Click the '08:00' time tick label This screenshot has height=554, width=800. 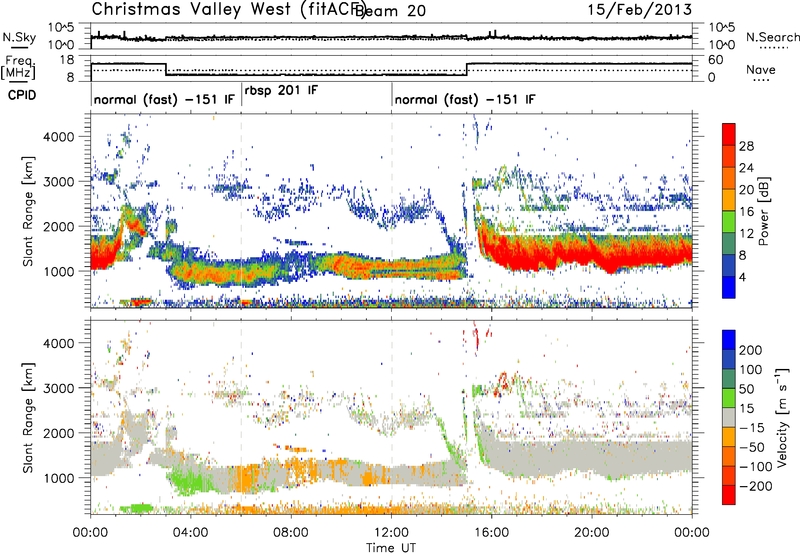pos(291,533)
